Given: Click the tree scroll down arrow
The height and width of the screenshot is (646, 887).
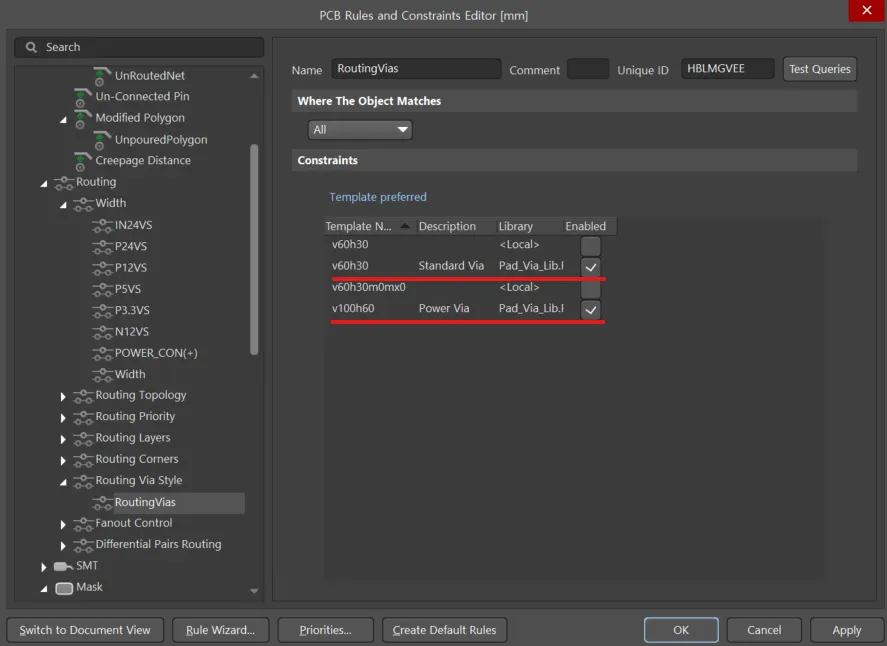Looking at the screenshot, I should [x=254, y=591].
